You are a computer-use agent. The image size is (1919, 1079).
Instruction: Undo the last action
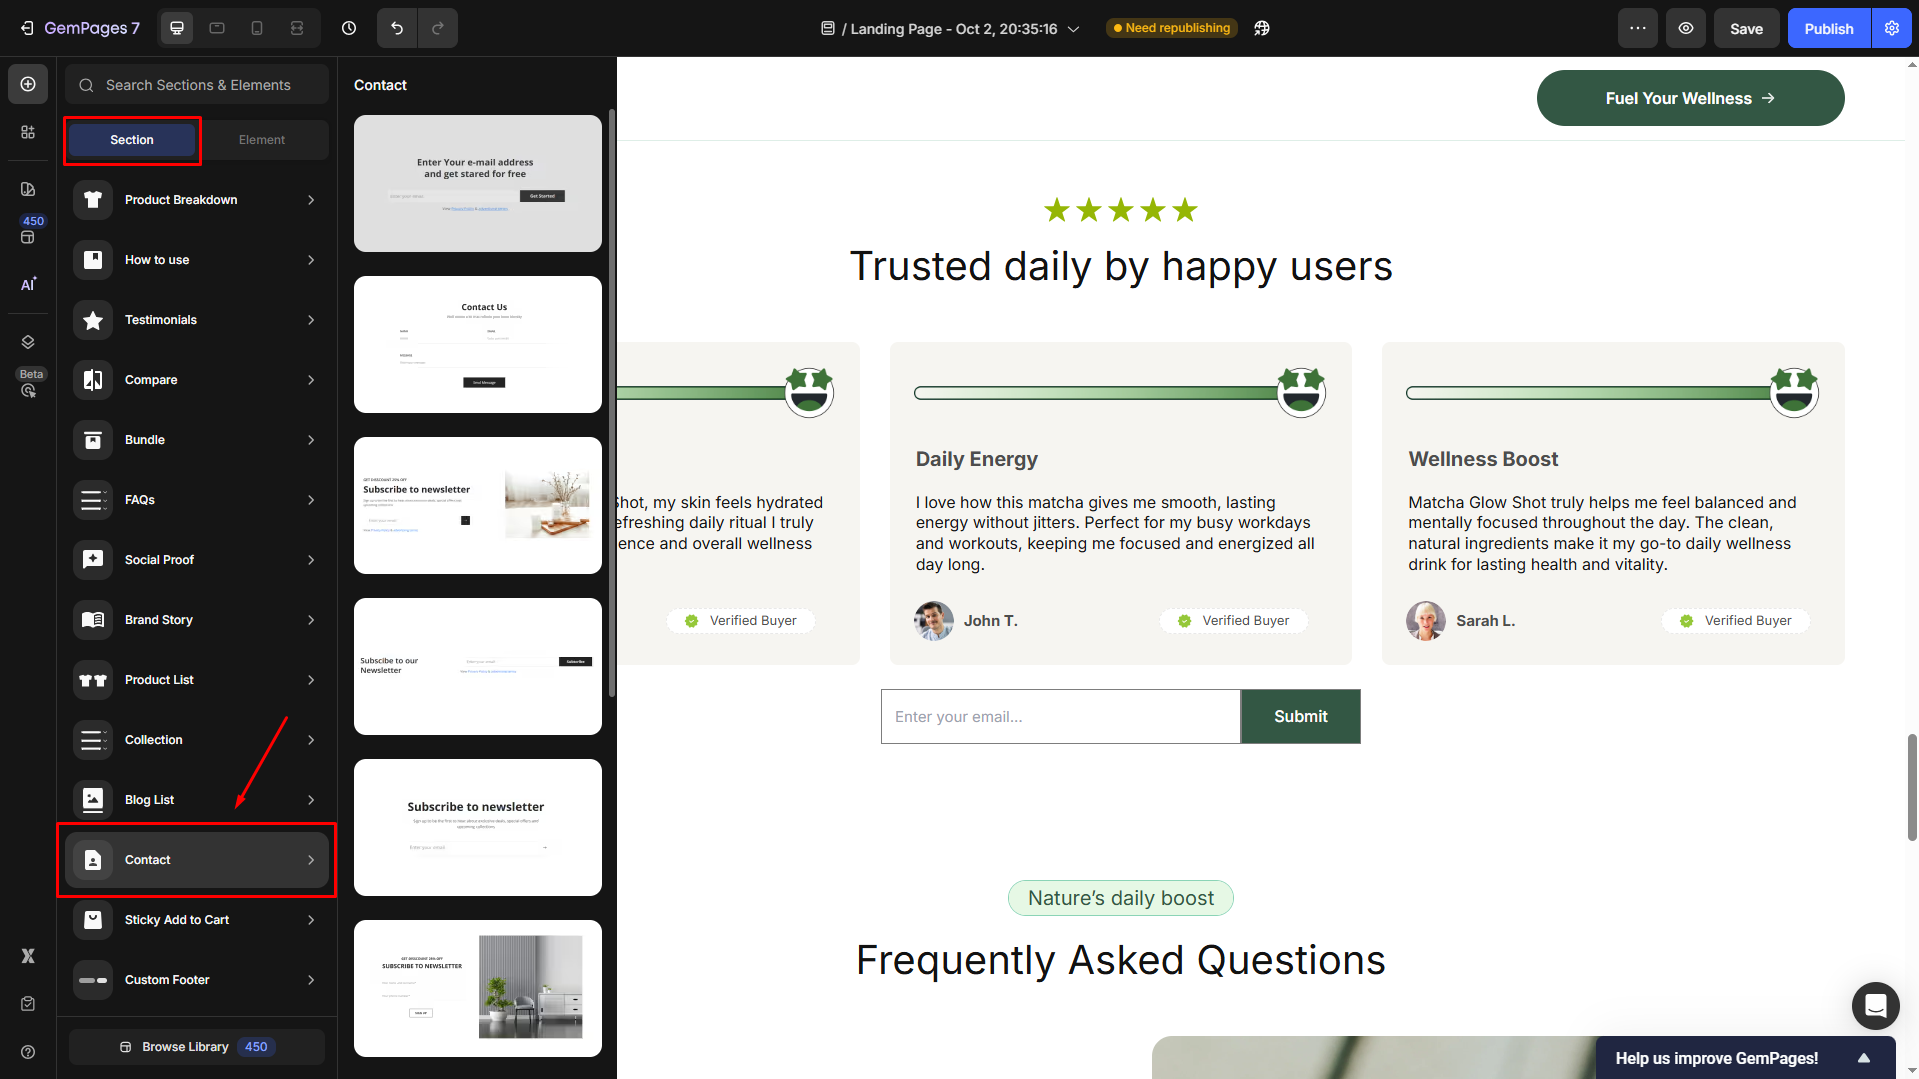(397, 28)
